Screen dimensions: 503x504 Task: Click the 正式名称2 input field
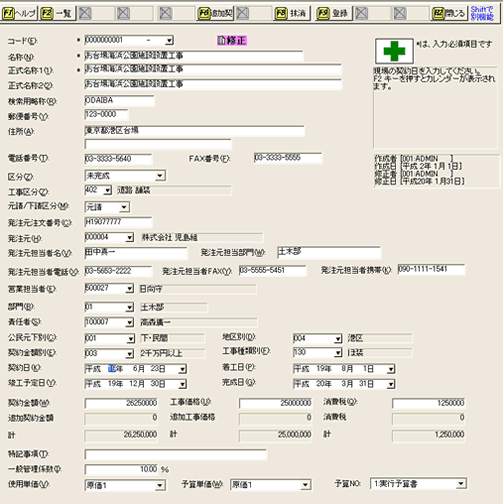213,84
